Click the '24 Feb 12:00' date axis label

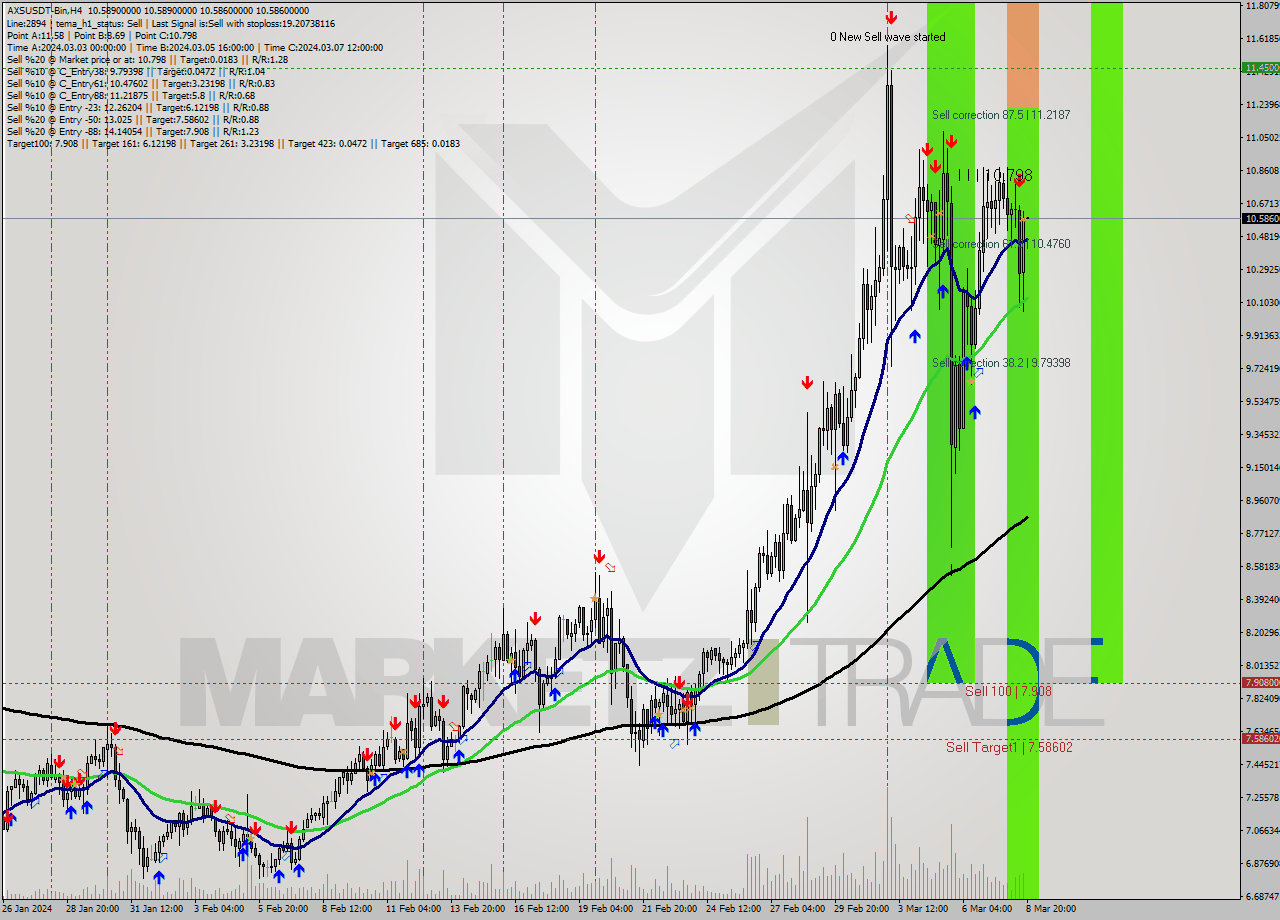coord(733,908)
